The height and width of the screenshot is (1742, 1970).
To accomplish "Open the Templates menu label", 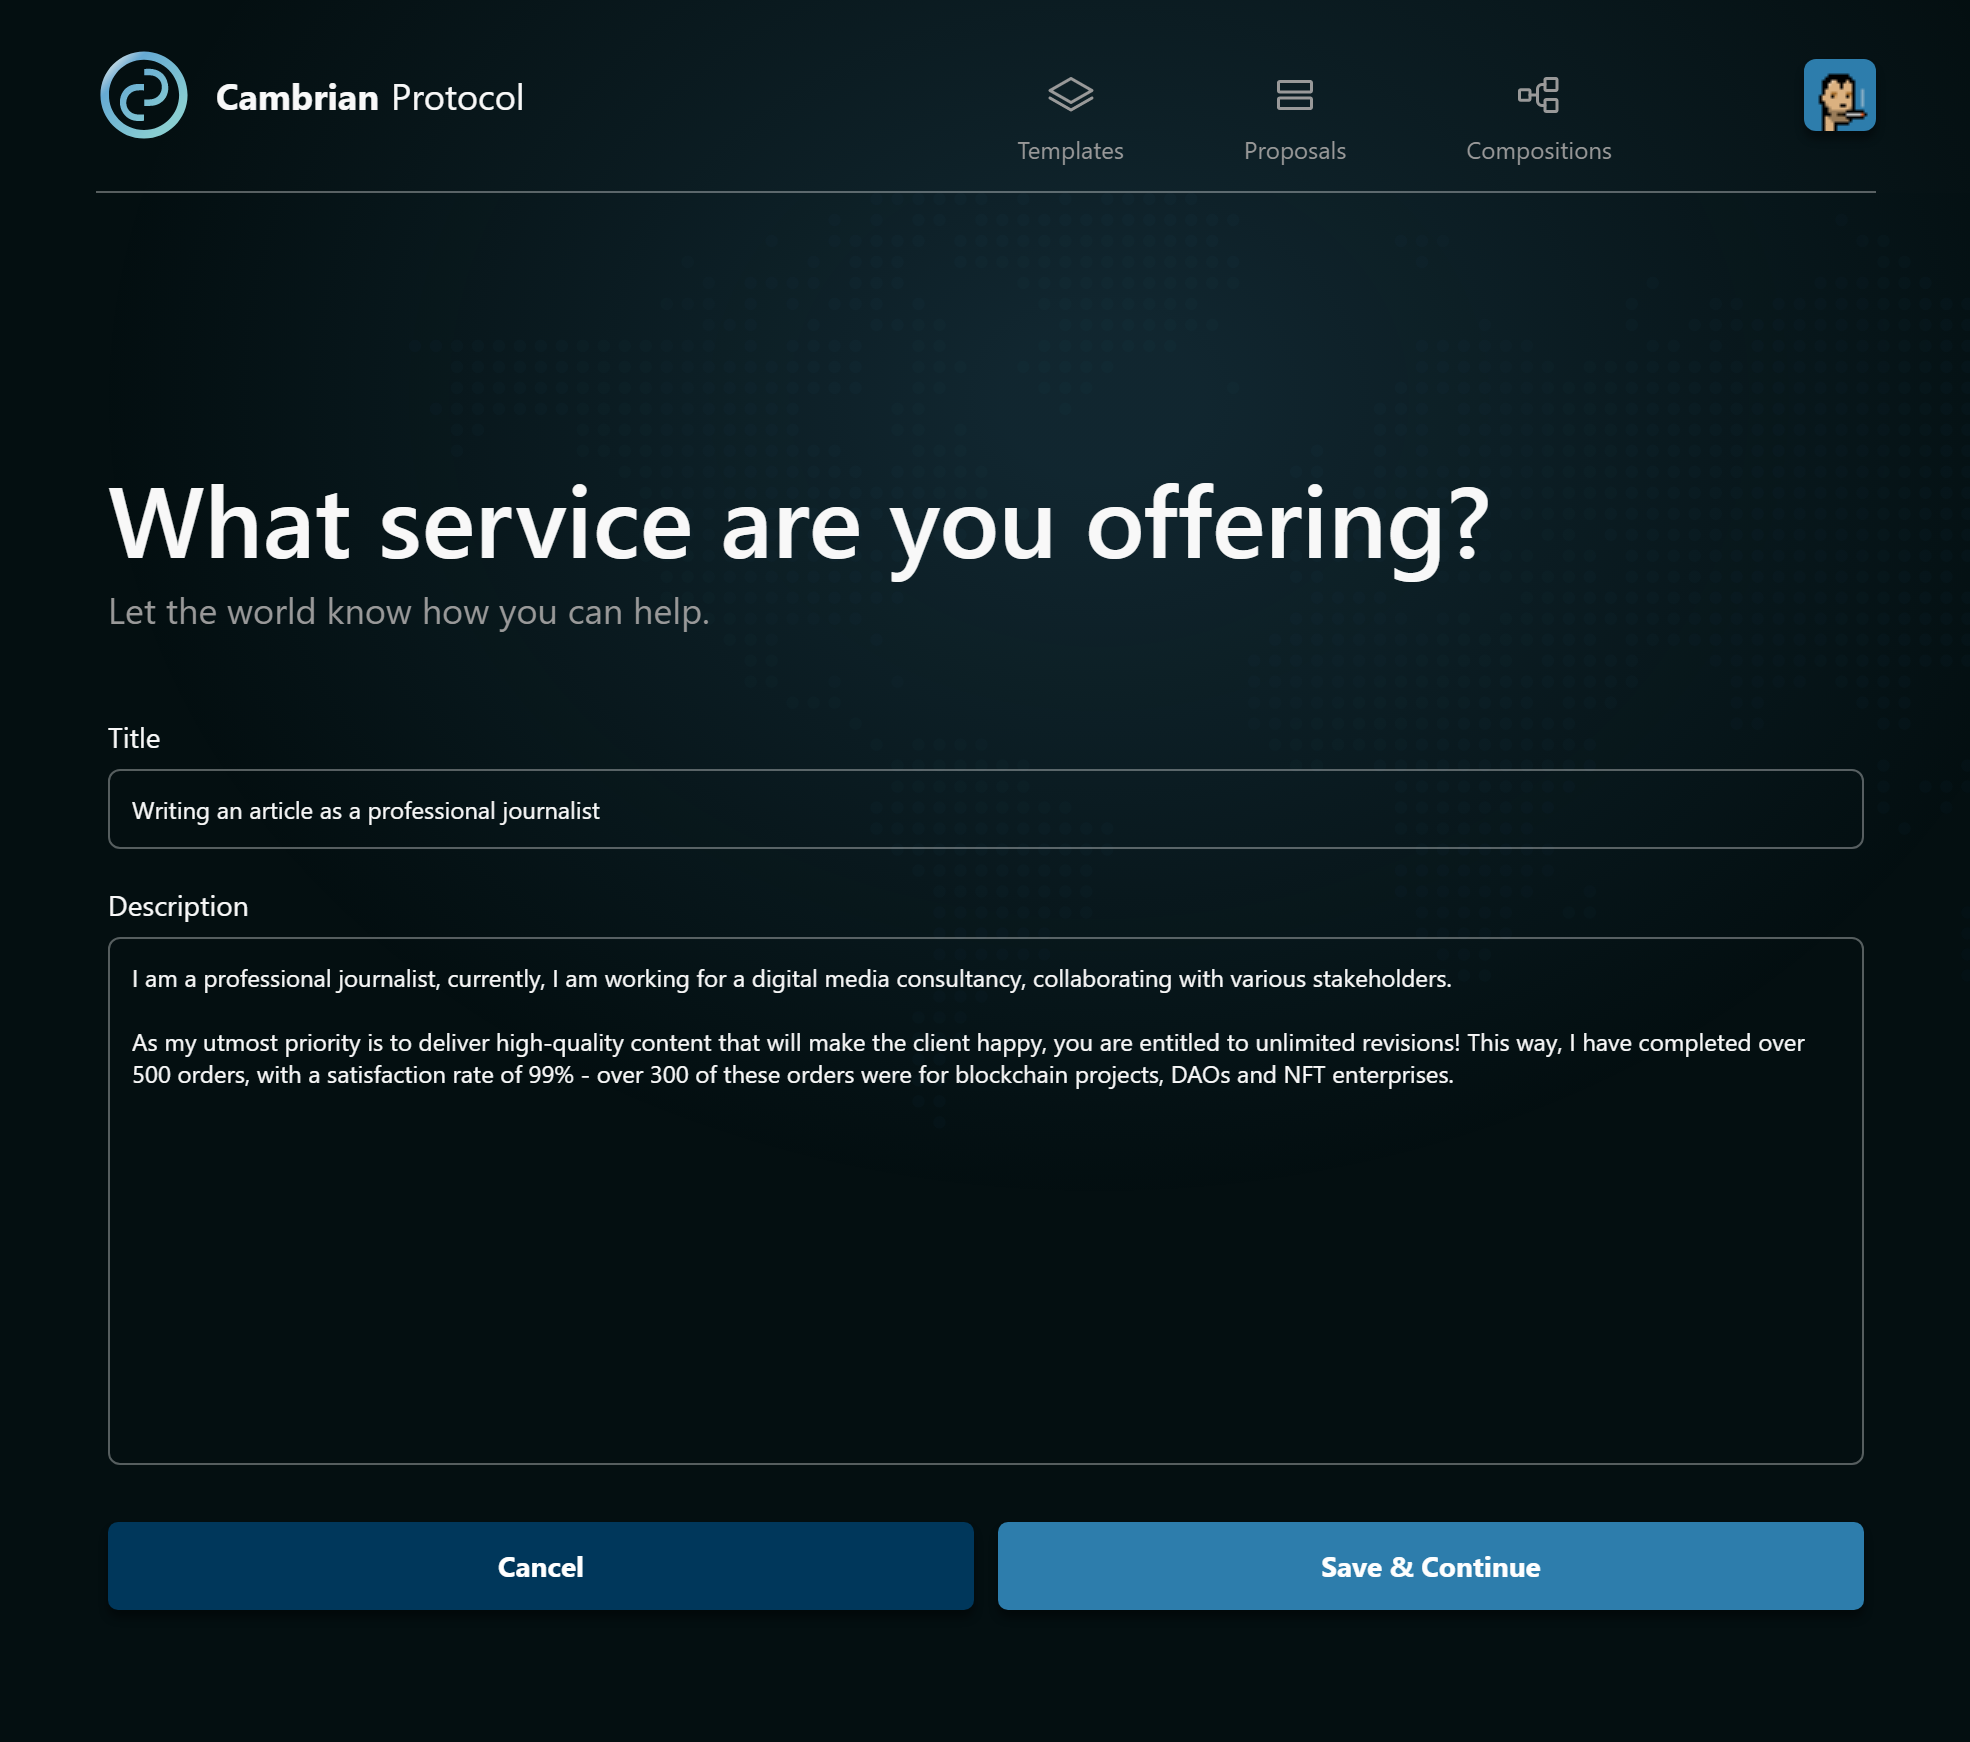I will 1070,151.
